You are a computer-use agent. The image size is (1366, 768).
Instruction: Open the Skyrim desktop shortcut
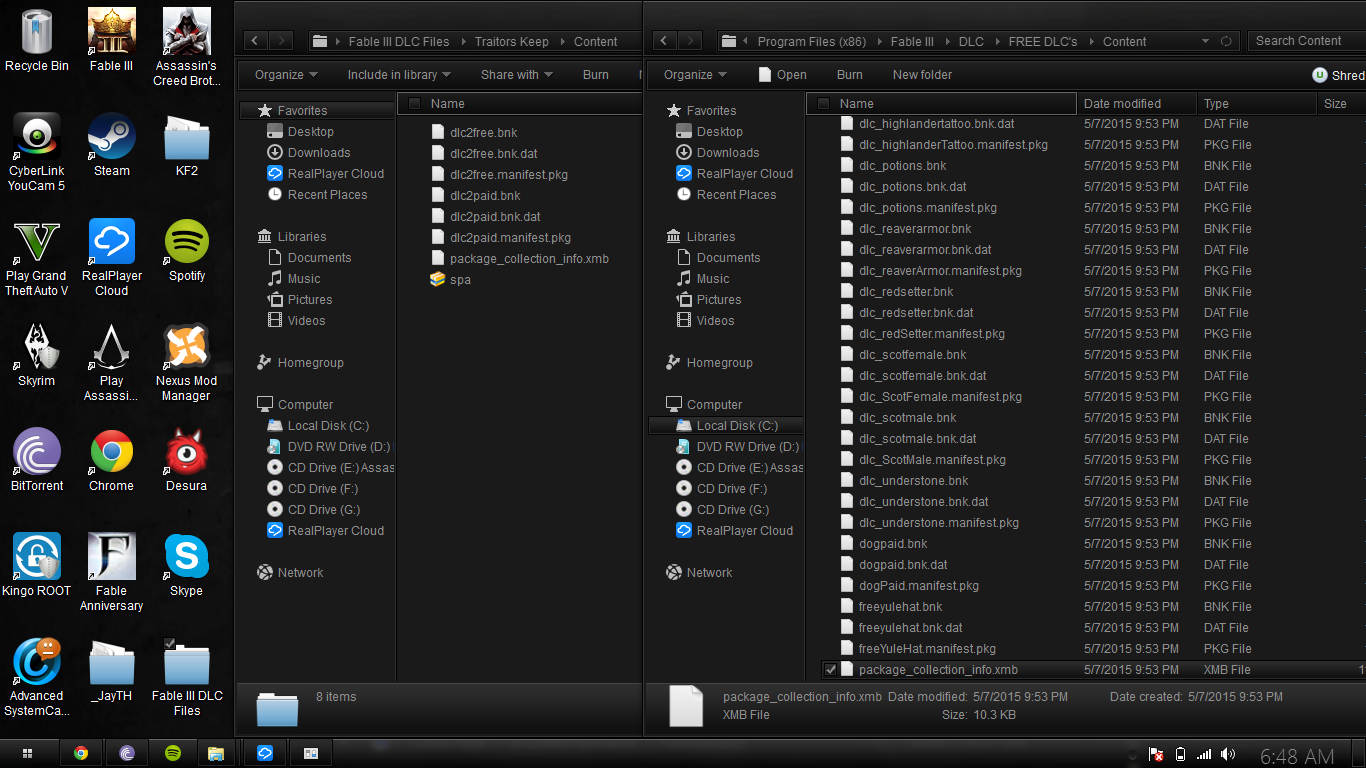coord(36,349)
